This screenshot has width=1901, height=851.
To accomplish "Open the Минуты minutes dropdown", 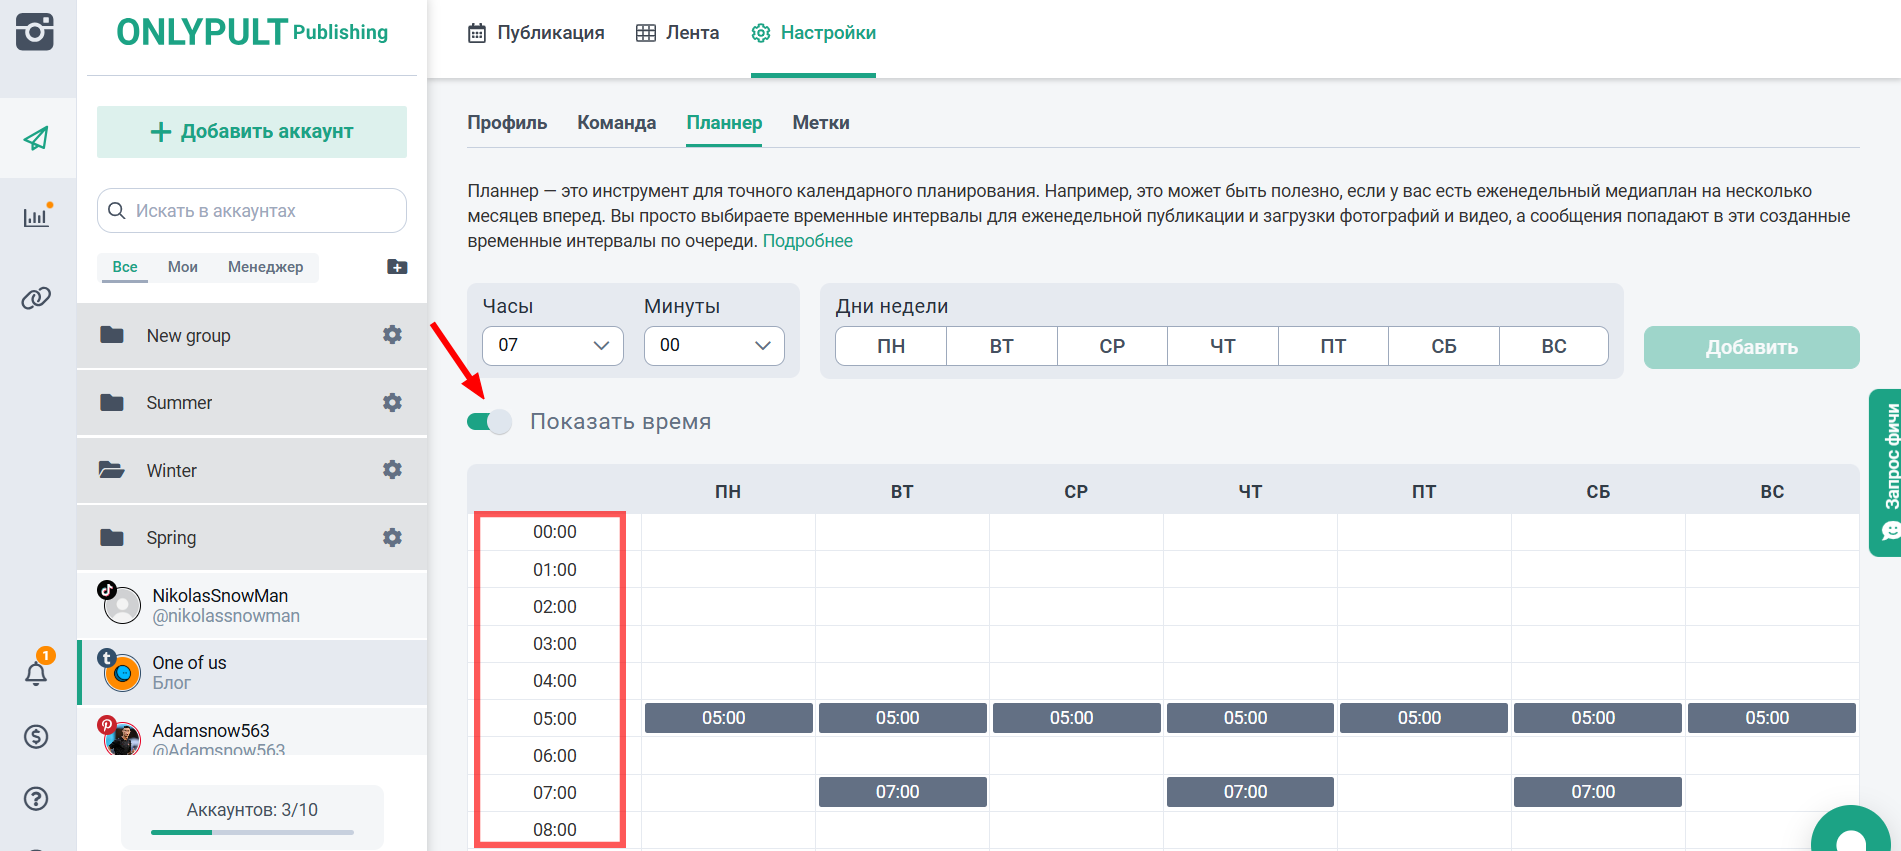I will coord(714,346).
